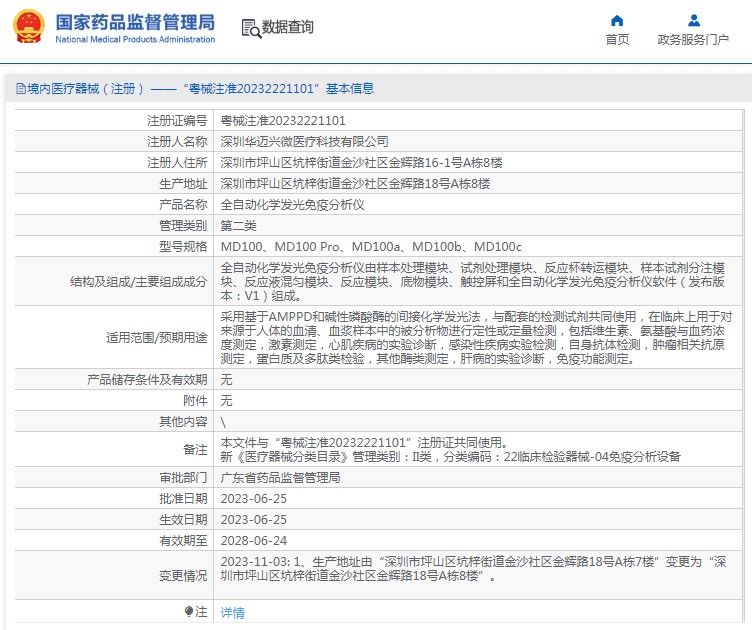This screenshot has width=752, height=630.
Task: Click the approving department 广东省药品监督管理局
Action: [280, 478]
